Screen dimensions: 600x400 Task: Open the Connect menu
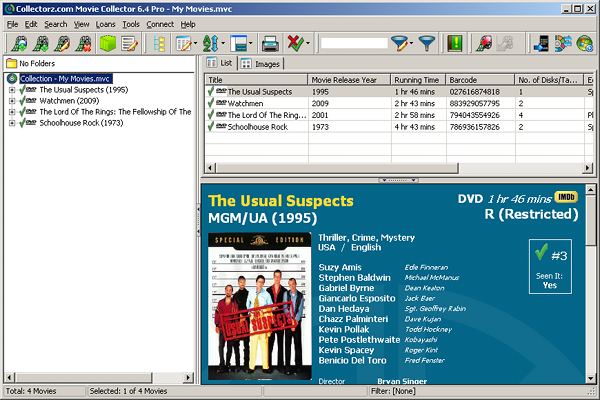160,24
